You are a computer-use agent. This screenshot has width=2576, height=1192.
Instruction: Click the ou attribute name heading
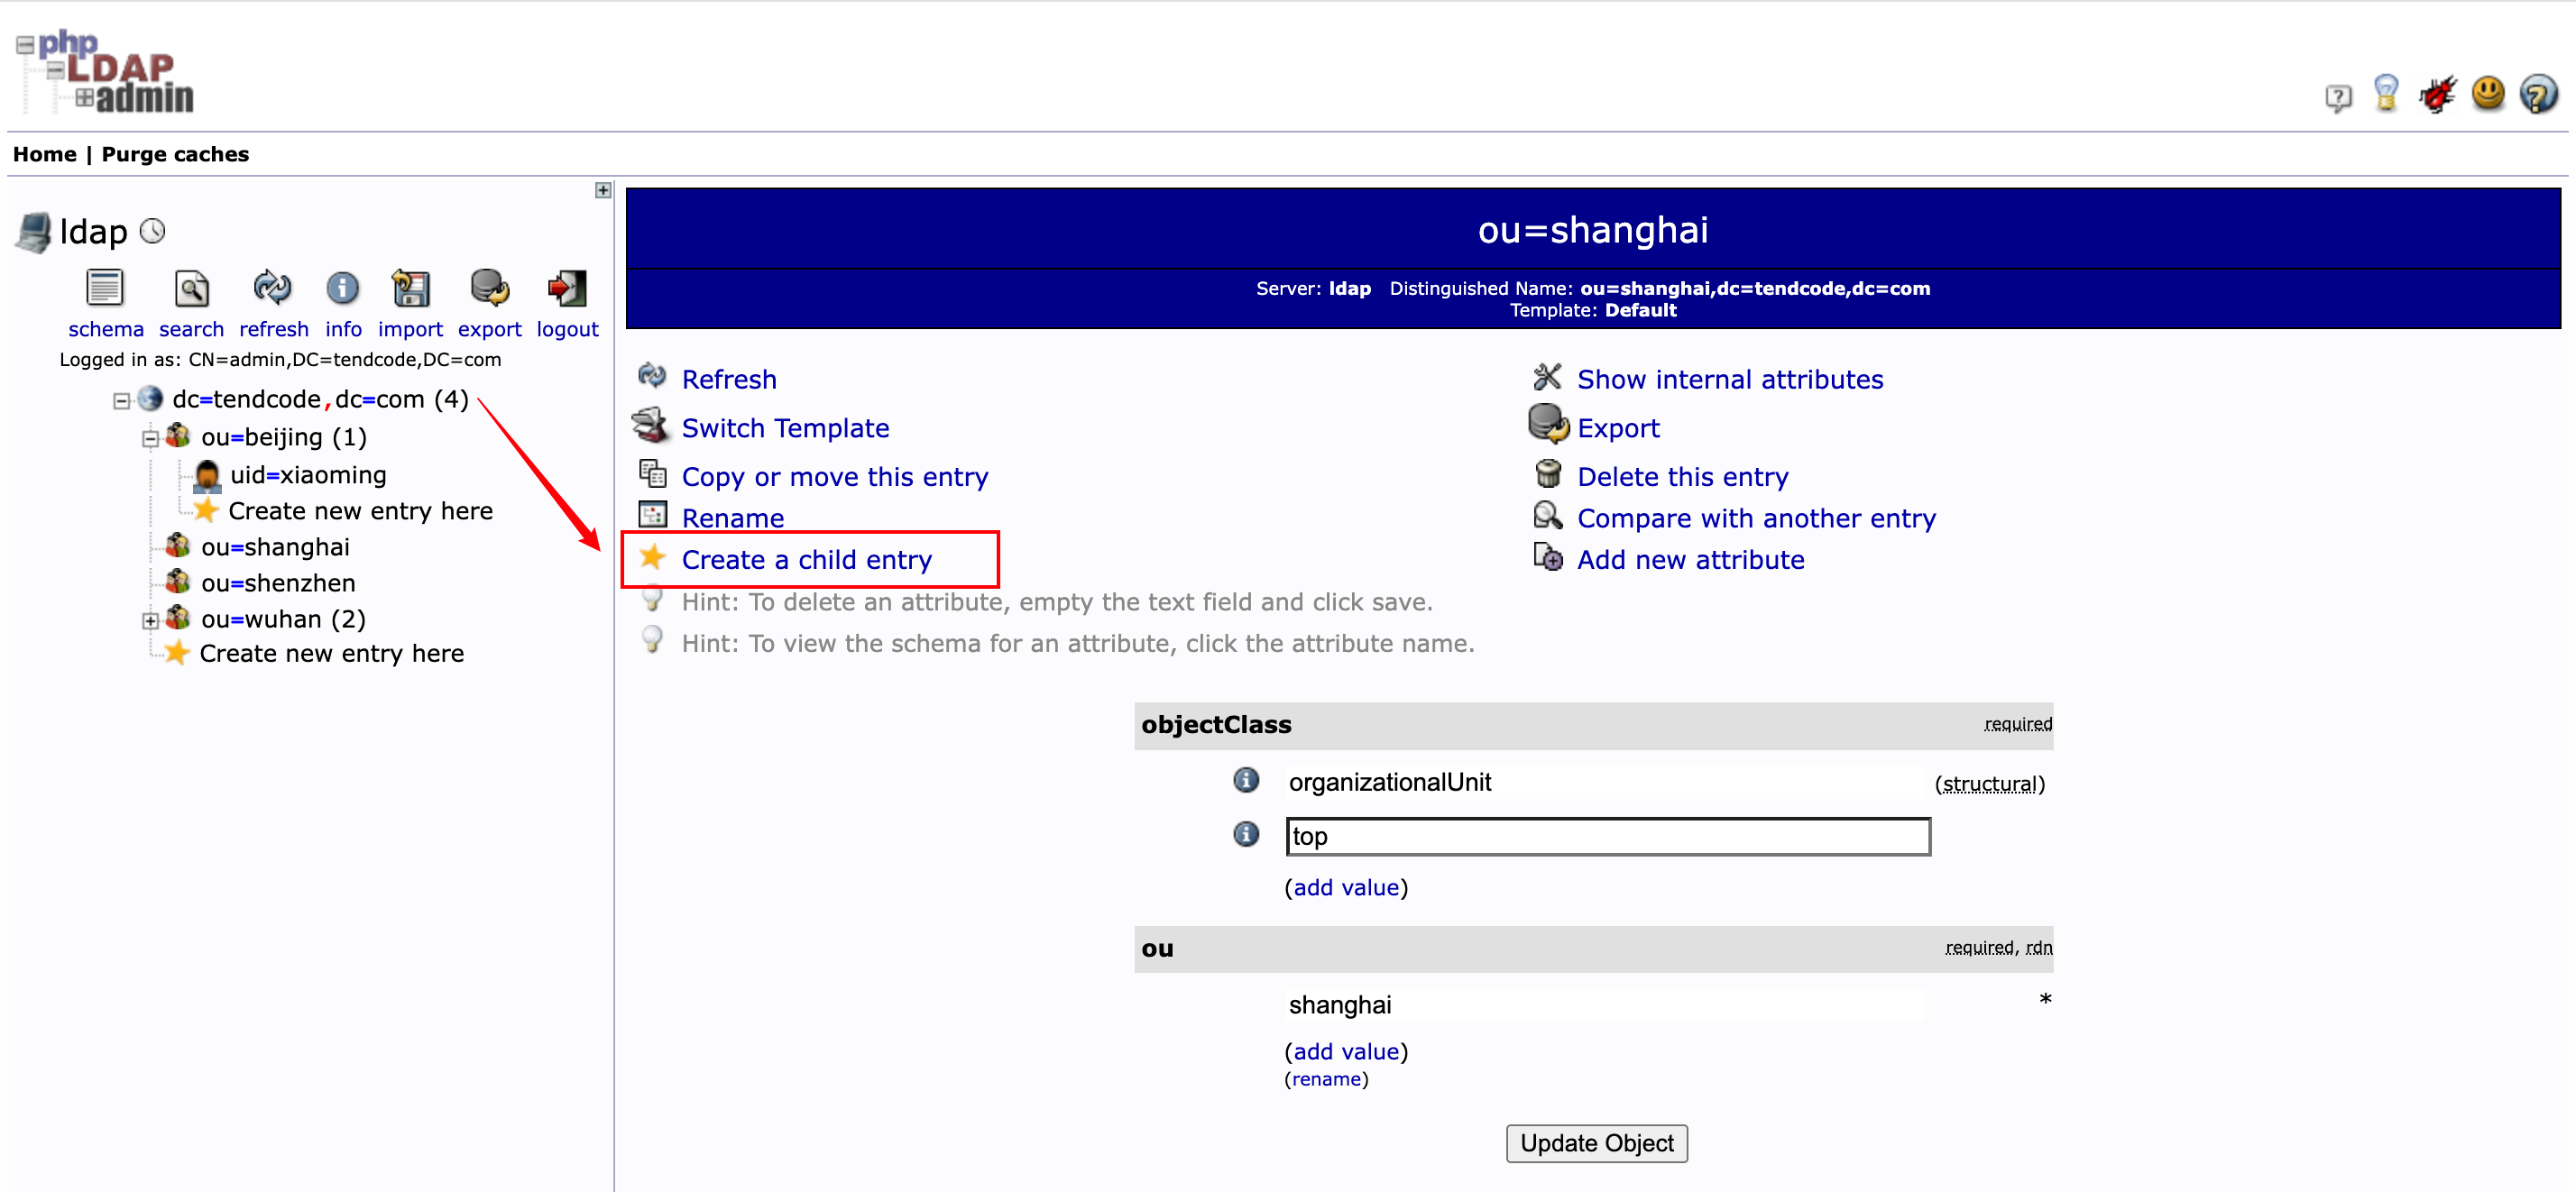pos(1157,948)
